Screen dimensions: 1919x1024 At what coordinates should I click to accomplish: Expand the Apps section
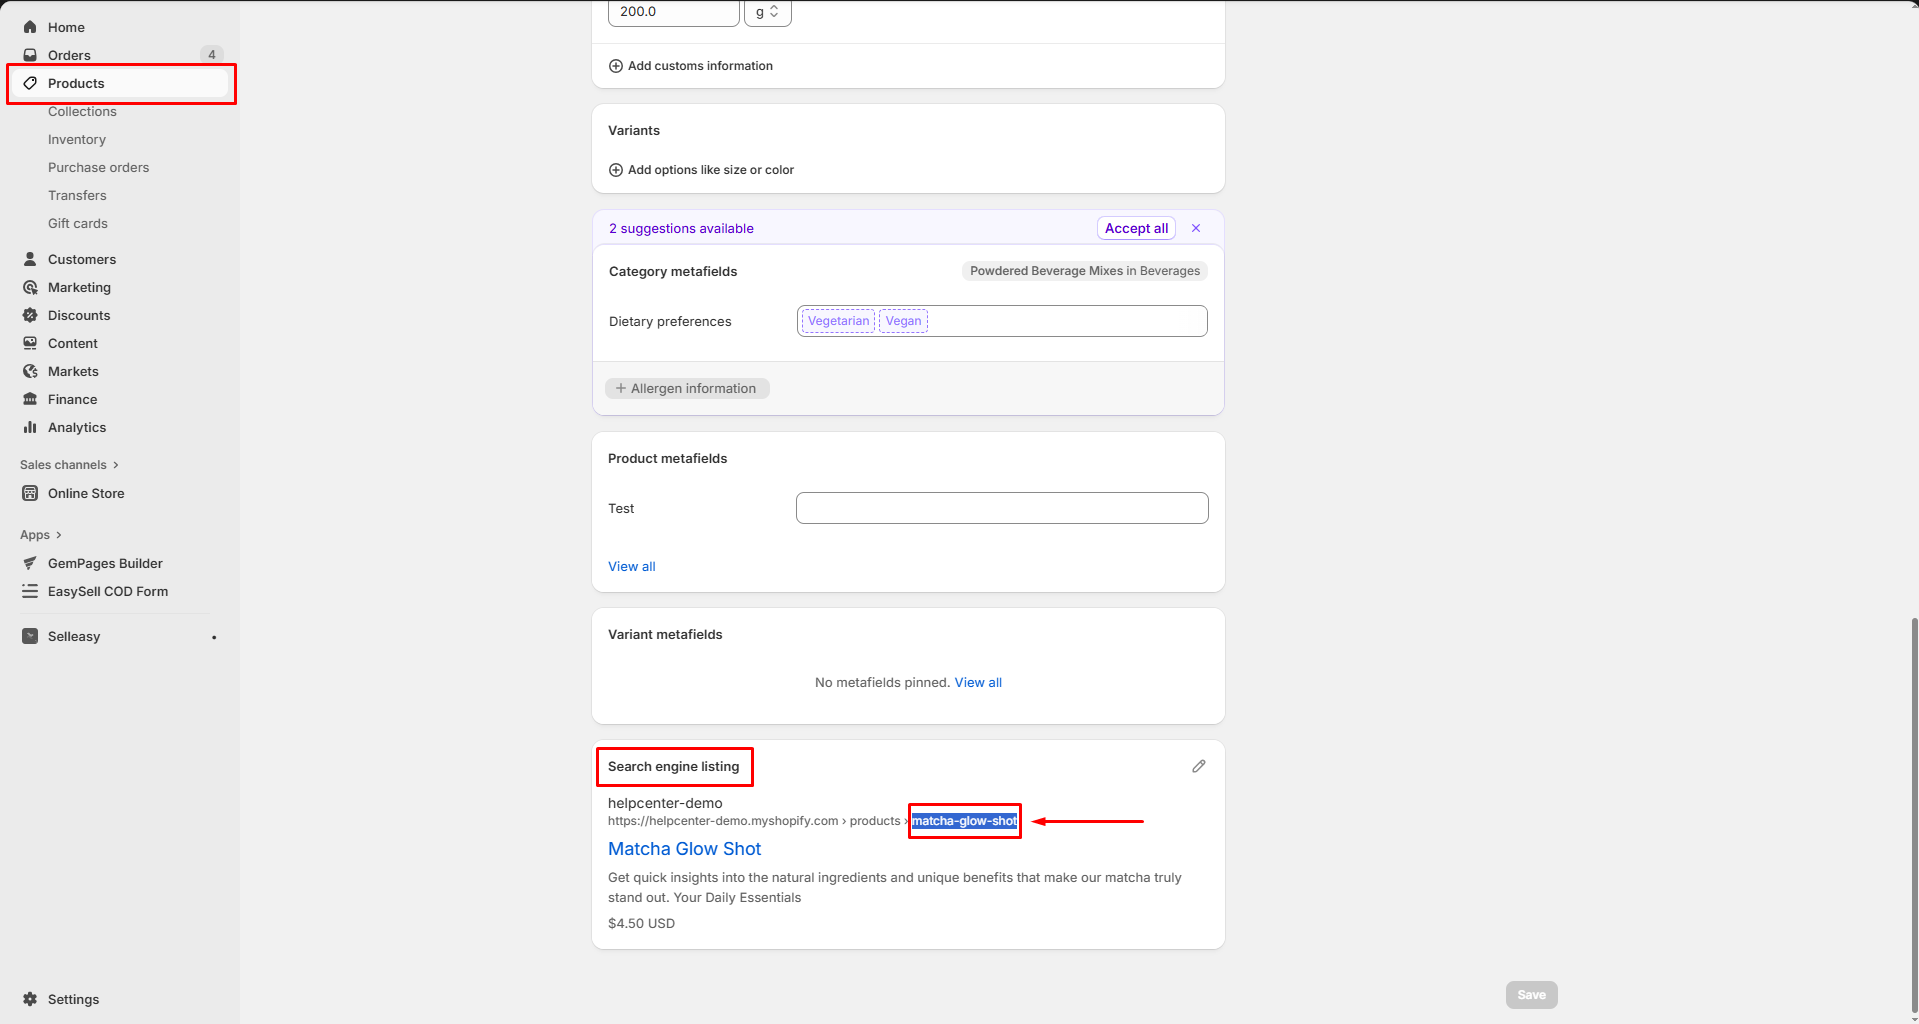click(x=41, y=535)
